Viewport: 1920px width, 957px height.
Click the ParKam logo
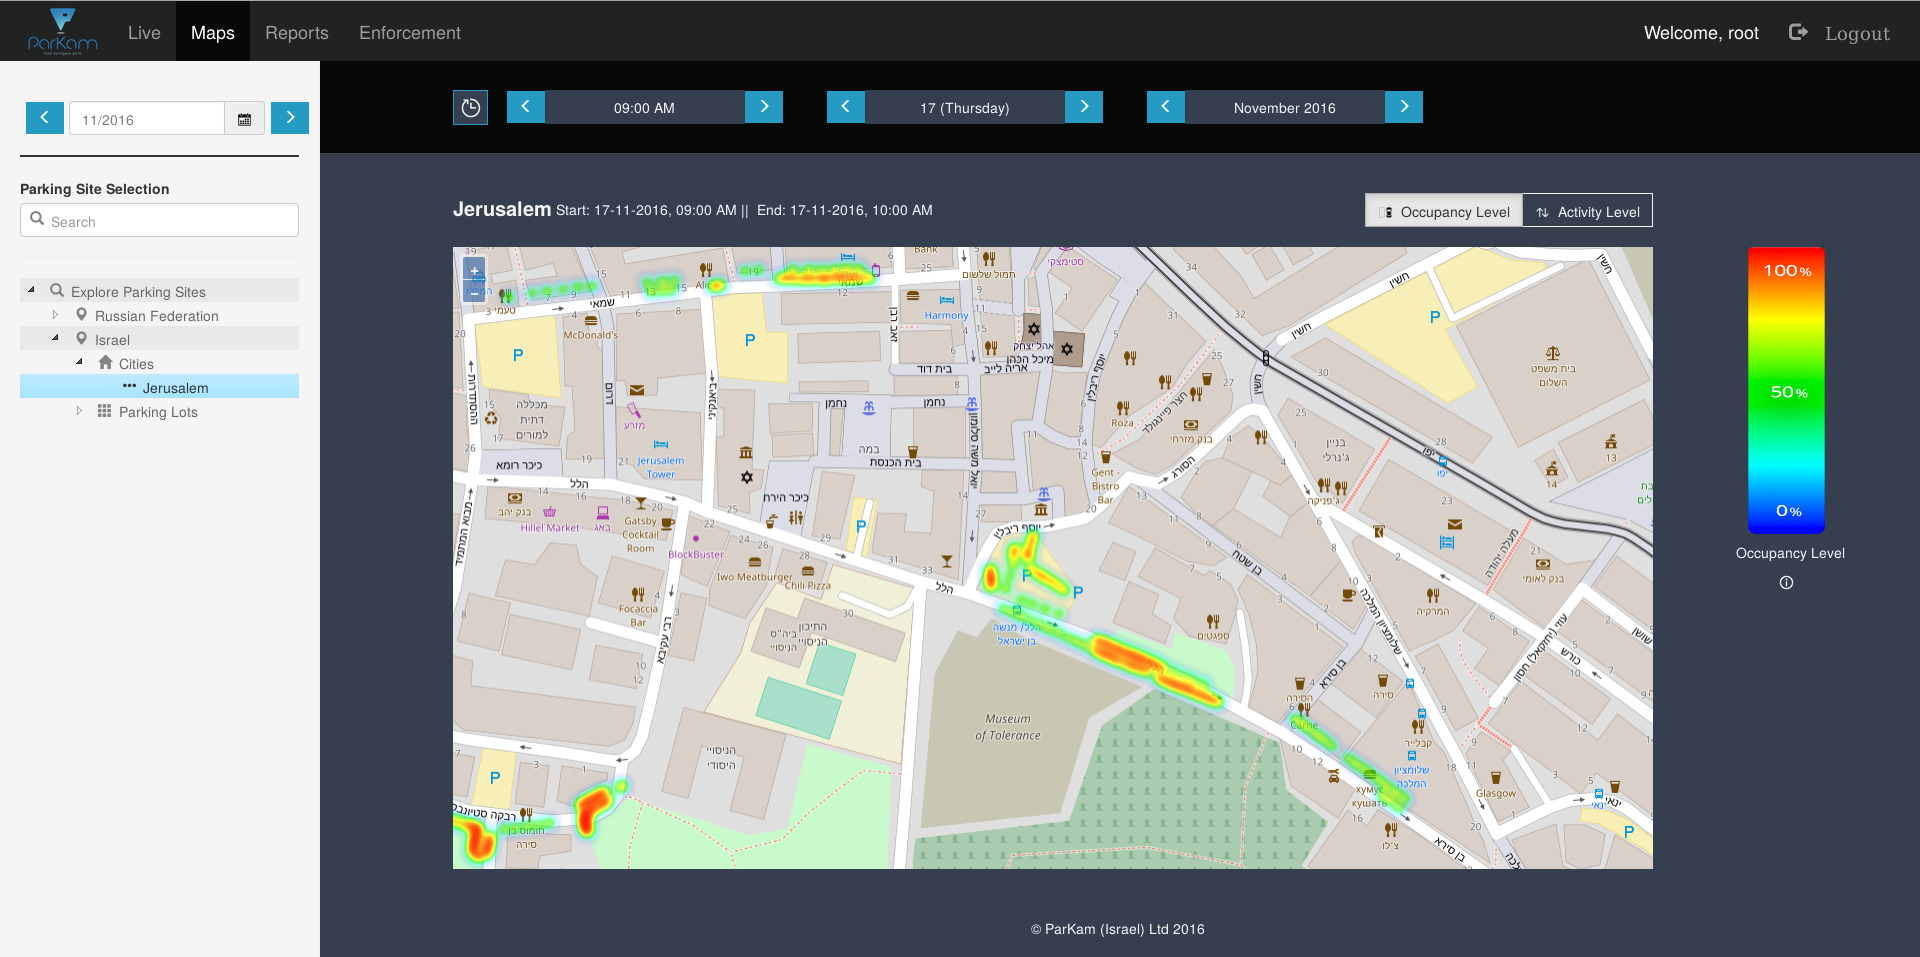62,32
